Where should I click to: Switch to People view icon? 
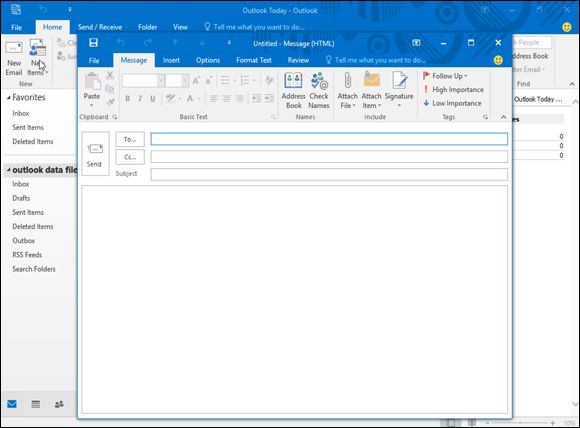coord(59,404)
